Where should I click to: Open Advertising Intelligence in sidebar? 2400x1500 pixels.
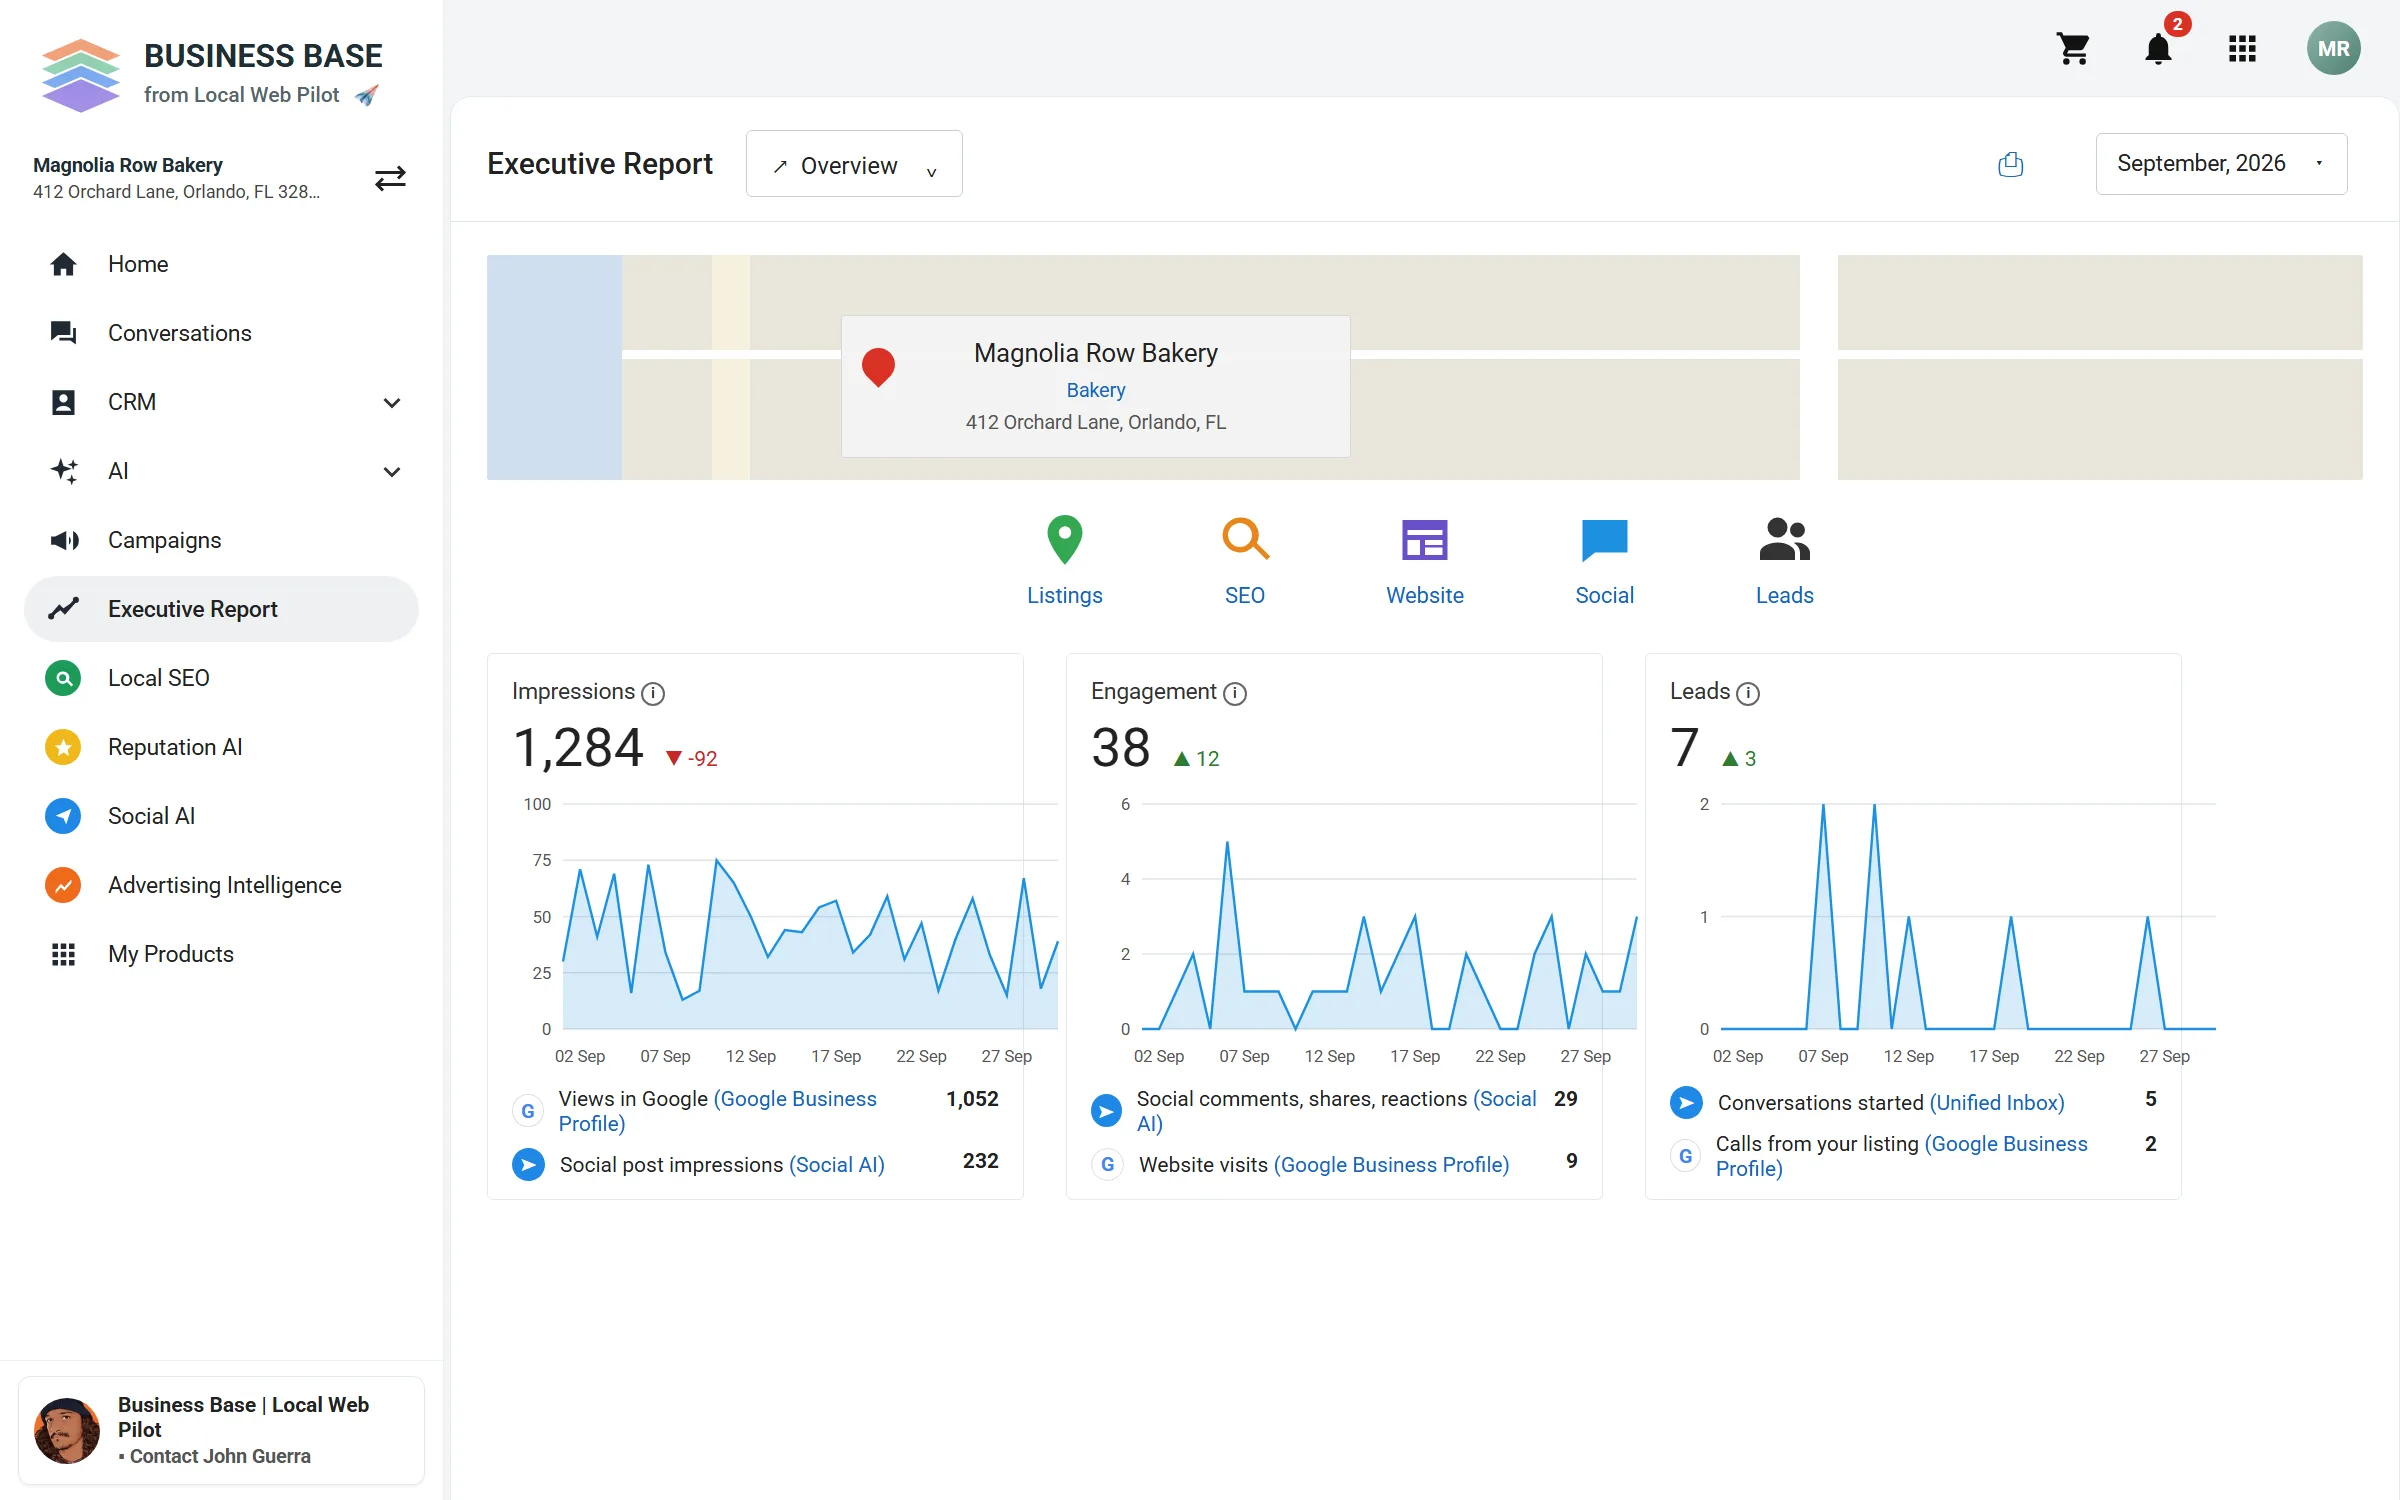(221, 885)
